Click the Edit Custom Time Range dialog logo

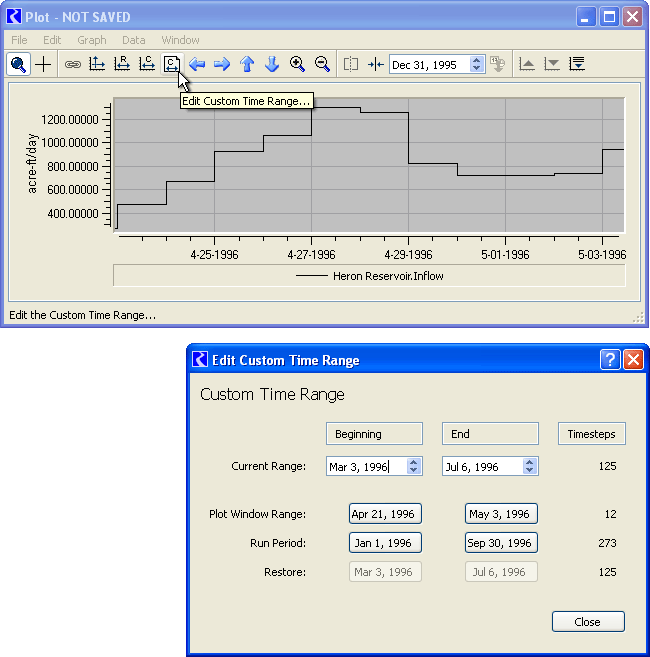200,359
